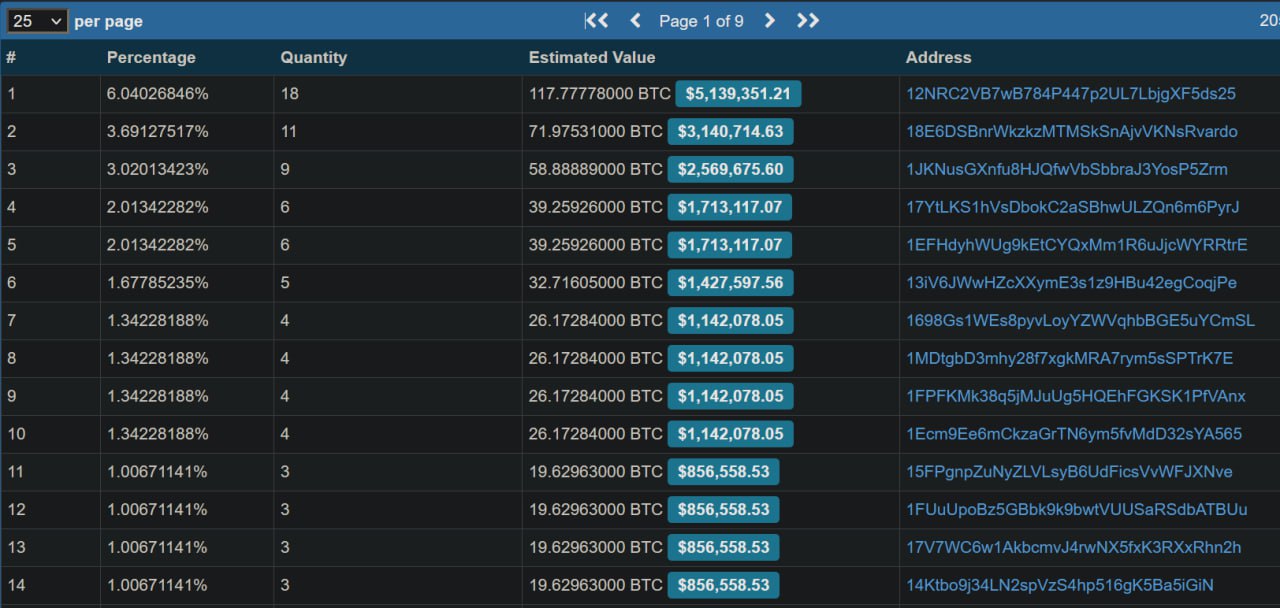Click the per page label

point(108,21)
